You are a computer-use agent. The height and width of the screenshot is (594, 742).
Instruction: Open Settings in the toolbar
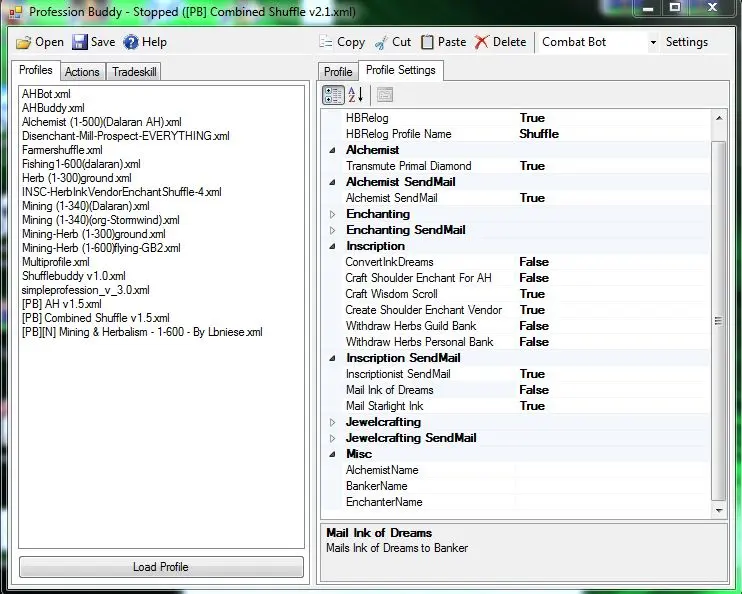pos(687,42)
